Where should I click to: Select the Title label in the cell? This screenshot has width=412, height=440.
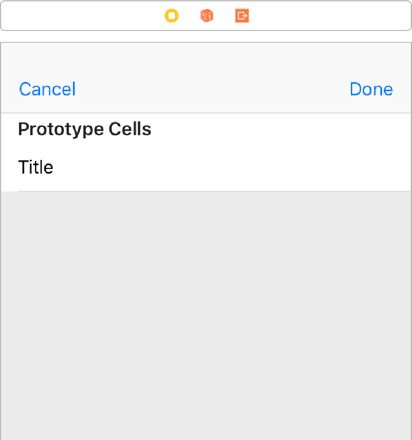pos(36,167)
